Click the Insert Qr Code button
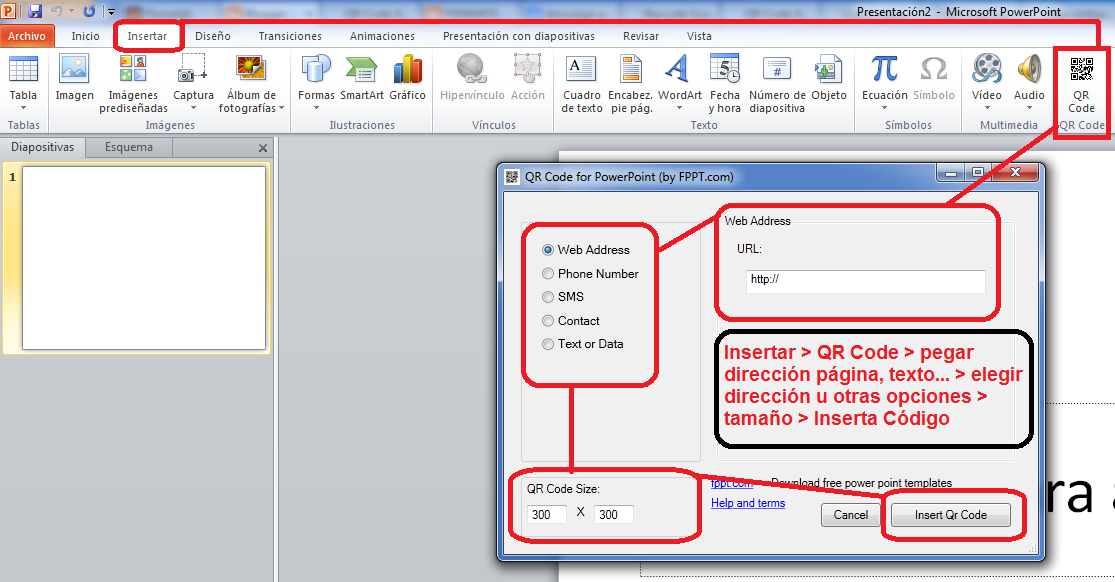Image resolution: width=1115 pixels, height=582 pixels. [949, 514]
